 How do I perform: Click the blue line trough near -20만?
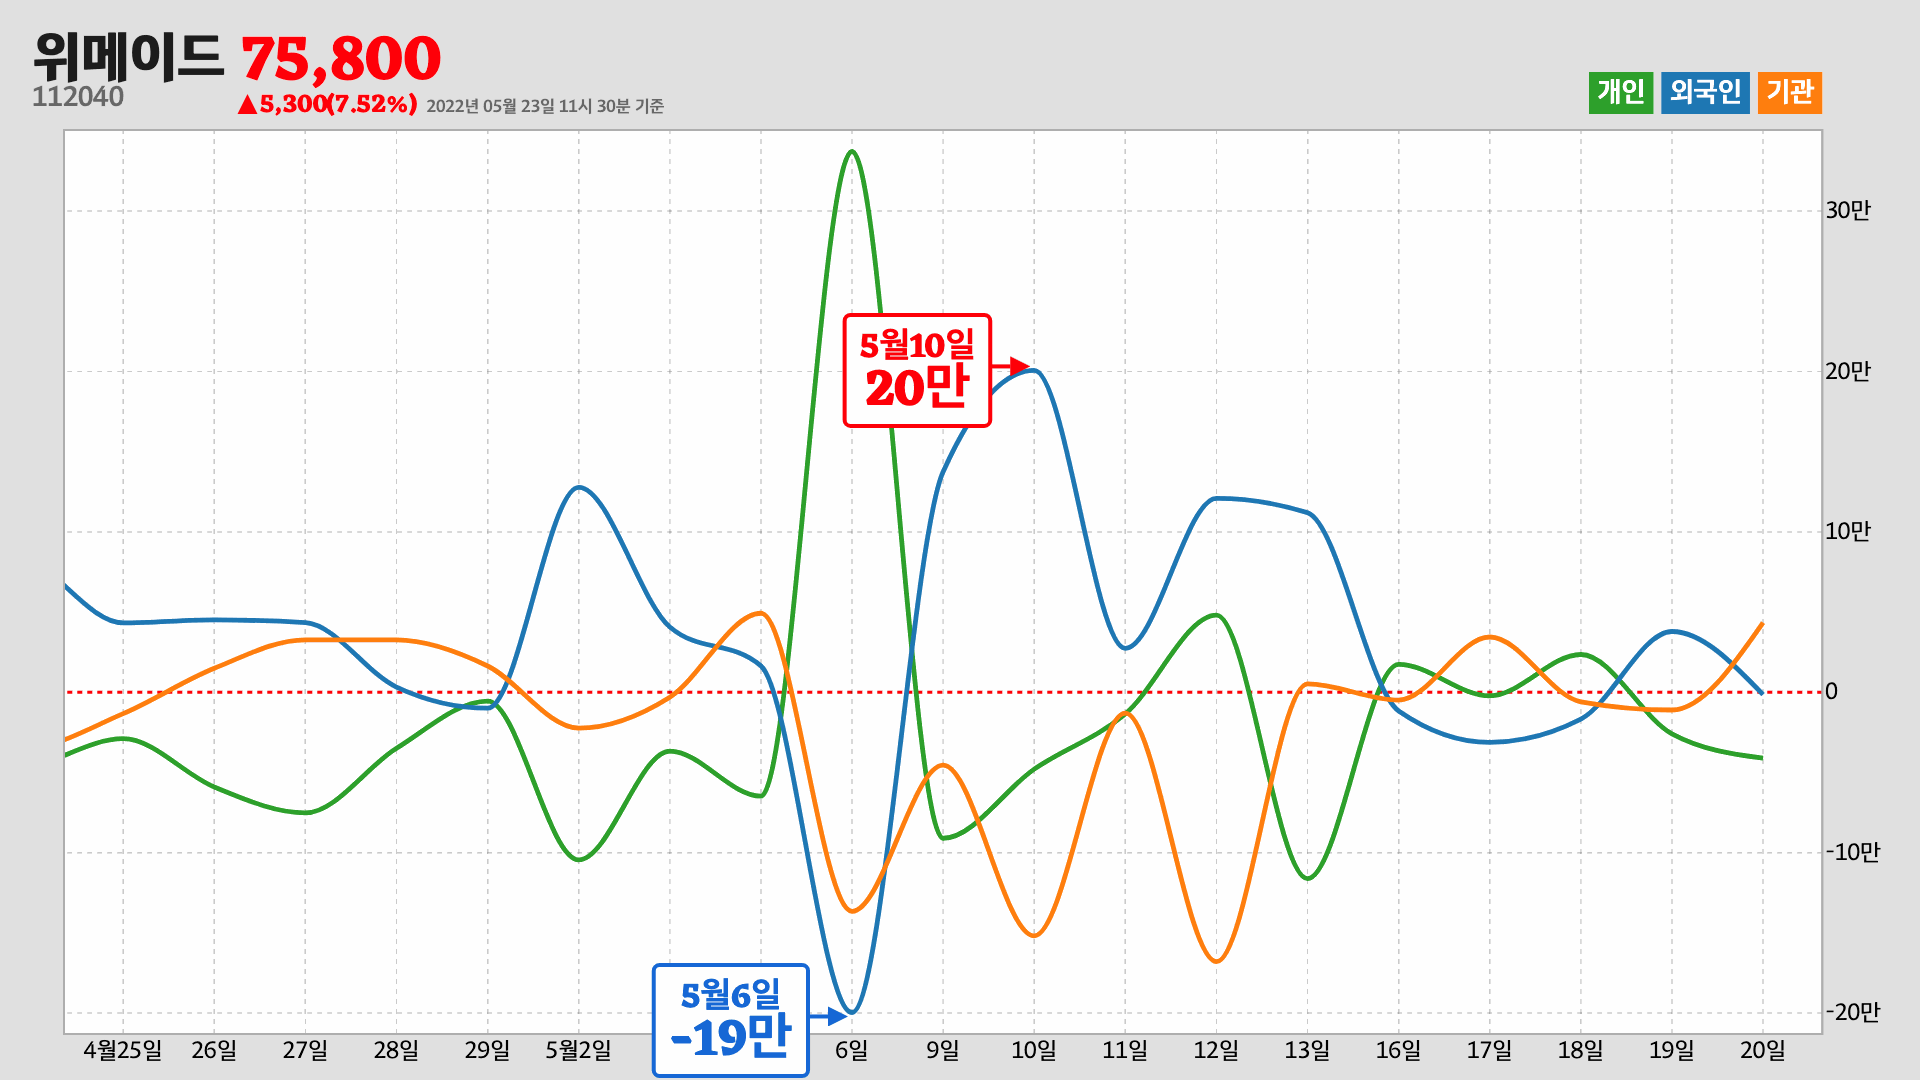tap(853, 1011)
